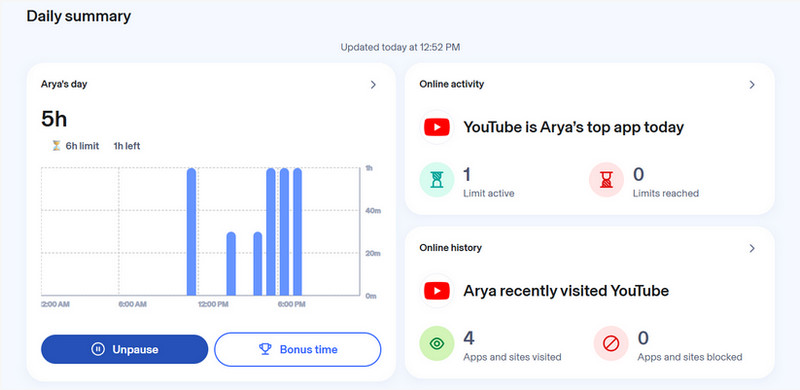Click the '6h limit' label

pos(82,146)
